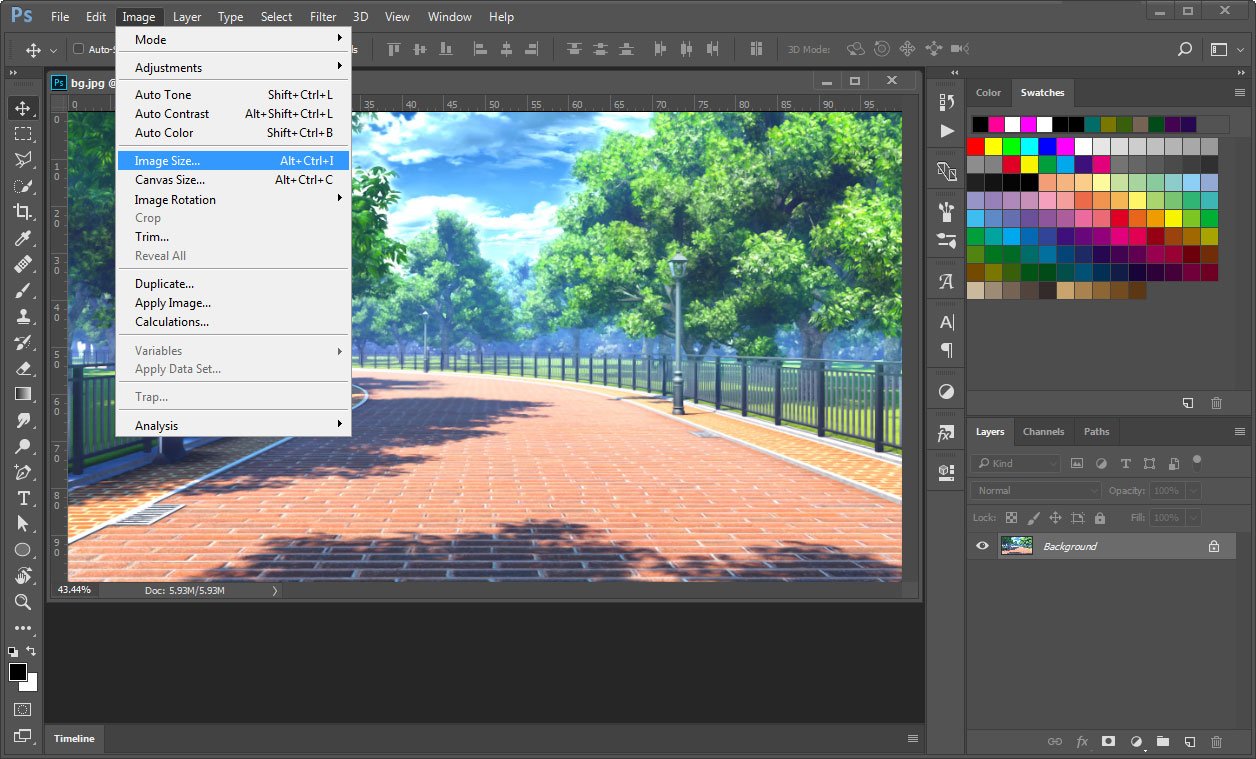Select the Eyedropper tool
Image resolution: width=1256 pixels, height=759 pixels.
click(x=22, y=238)
